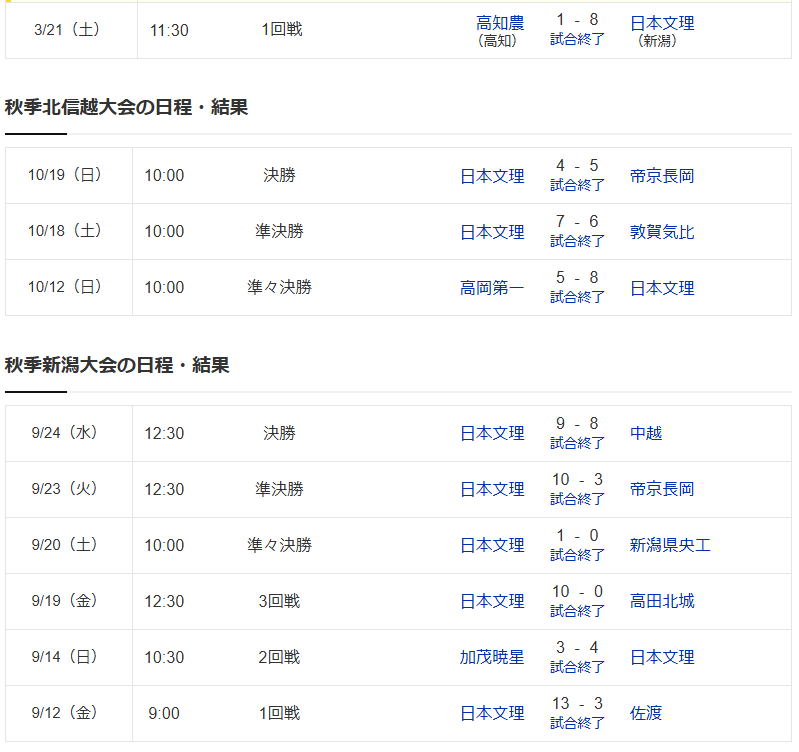Image resolution: width=799 pixels, height=752 pixels.
Task: Open the 新潟県央工 team link
Action: click(670, 546)
